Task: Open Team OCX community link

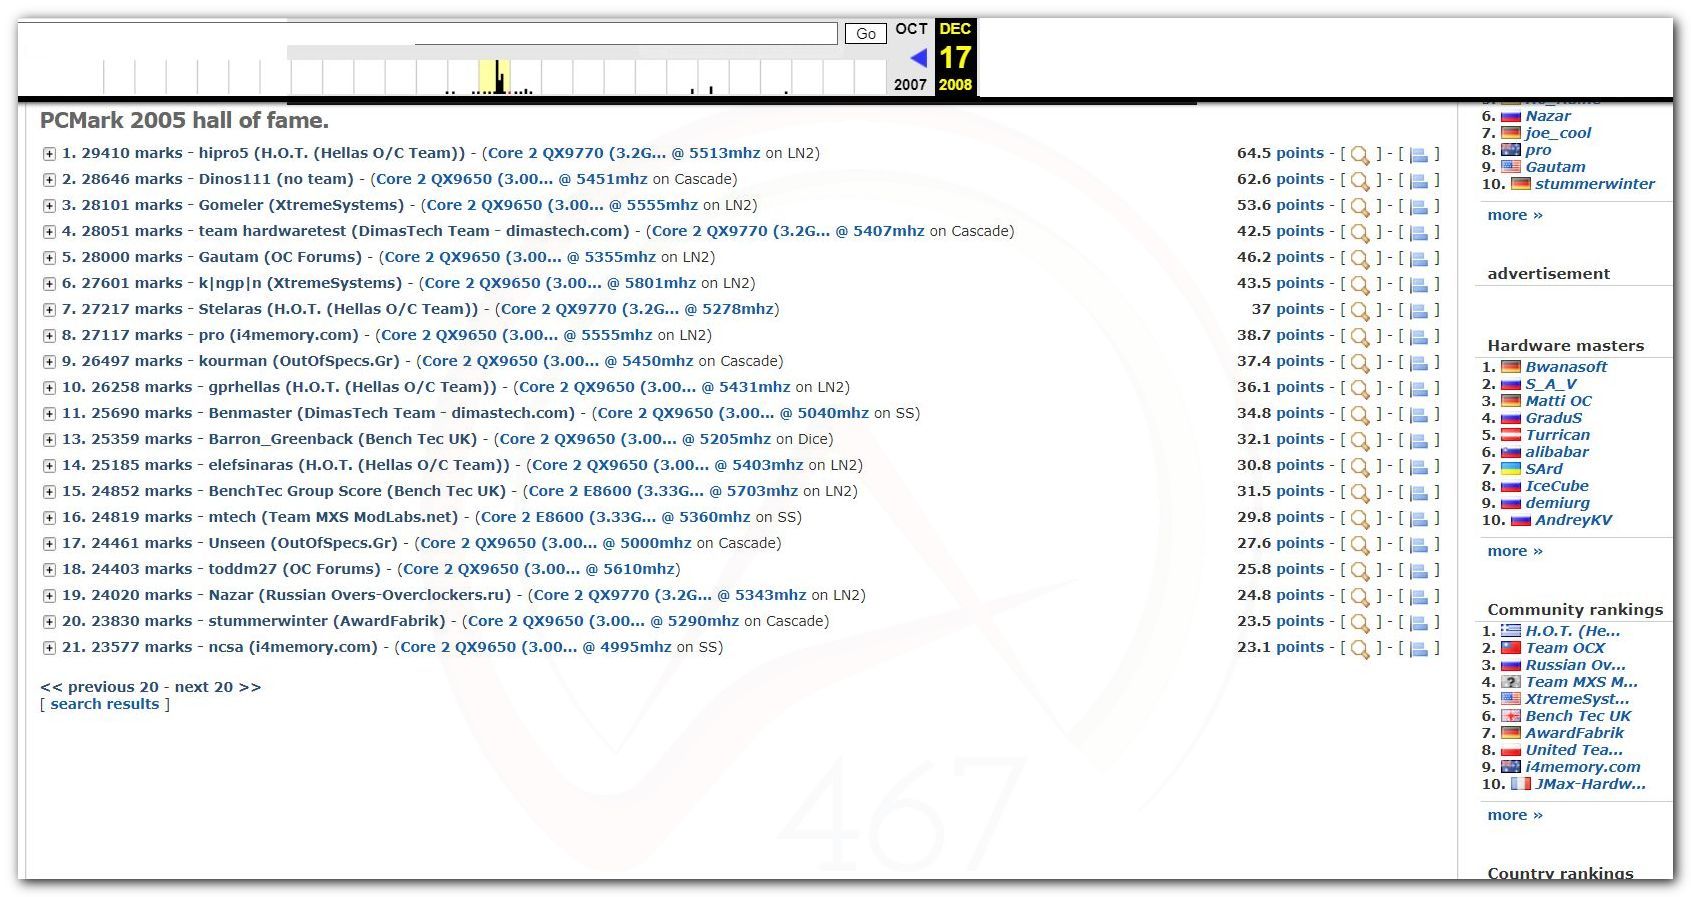Action: [x=1565, y=648]
